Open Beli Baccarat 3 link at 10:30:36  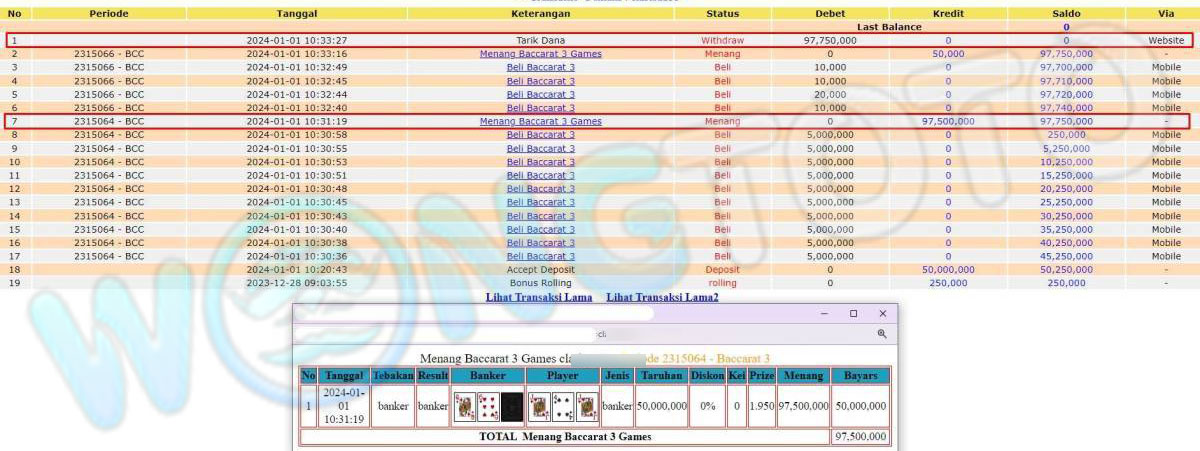point(540,256)
